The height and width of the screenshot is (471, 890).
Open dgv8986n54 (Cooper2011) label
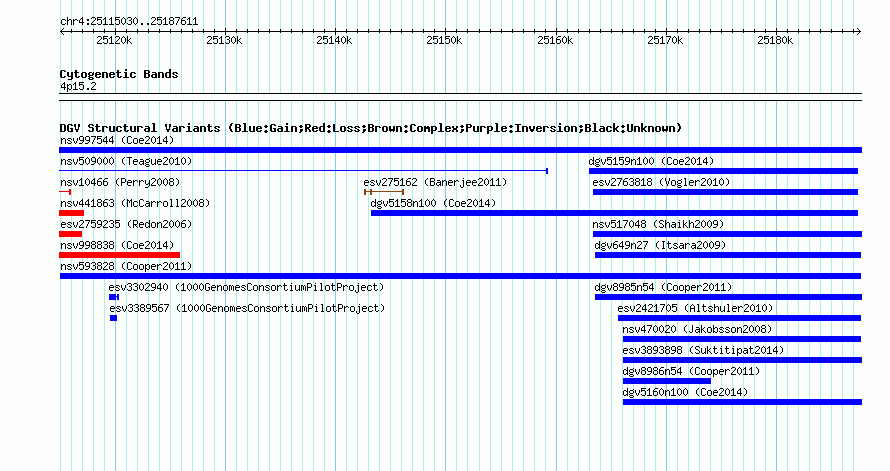[x=691, y=371]
